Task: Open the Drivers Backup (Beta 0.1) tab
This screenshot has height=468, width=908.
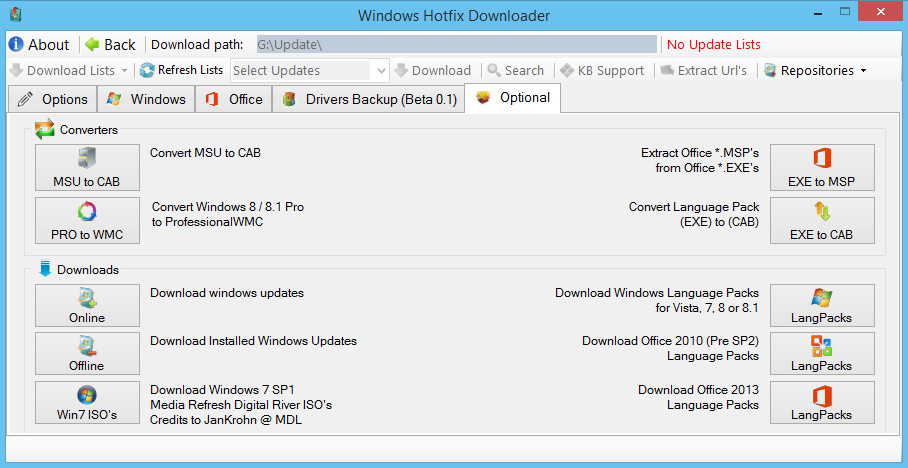Action: click(x=369, y=100)
